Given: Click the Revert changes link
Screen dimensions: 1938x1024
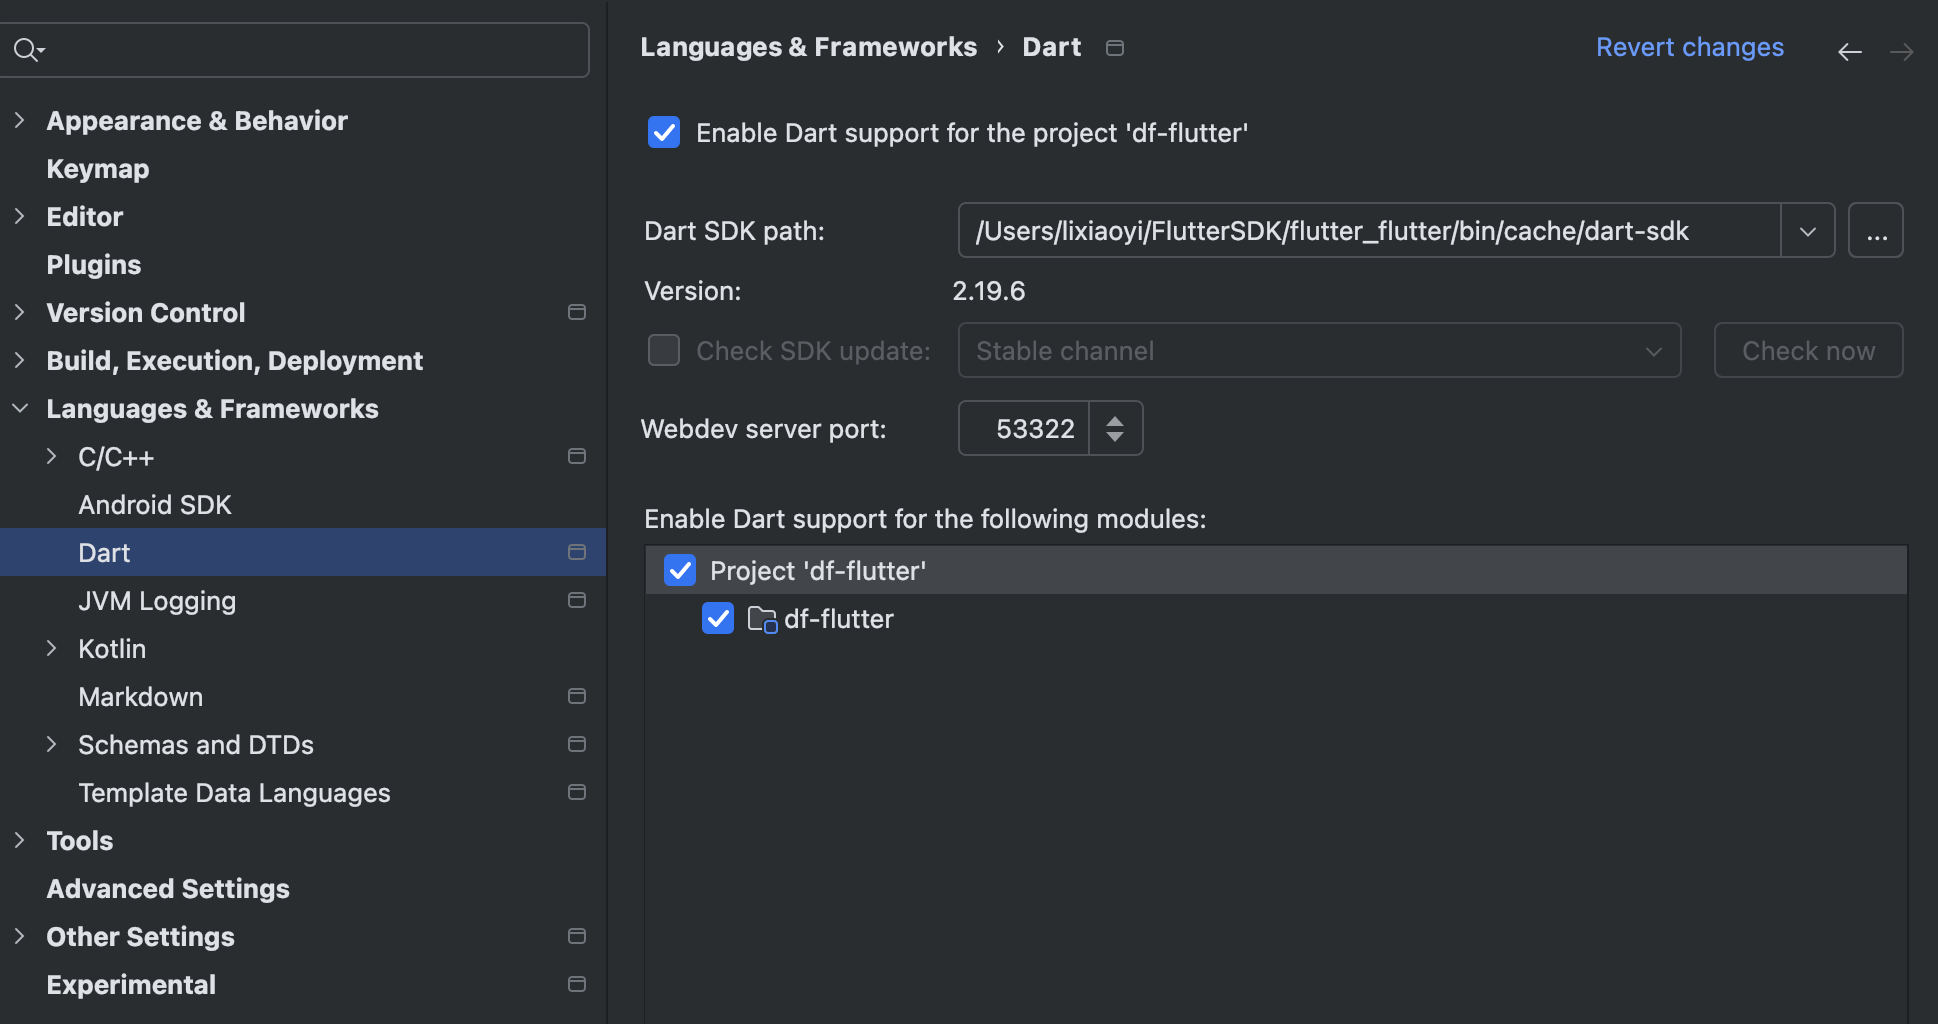Looking at the screenshot, I should (1689, 47).
